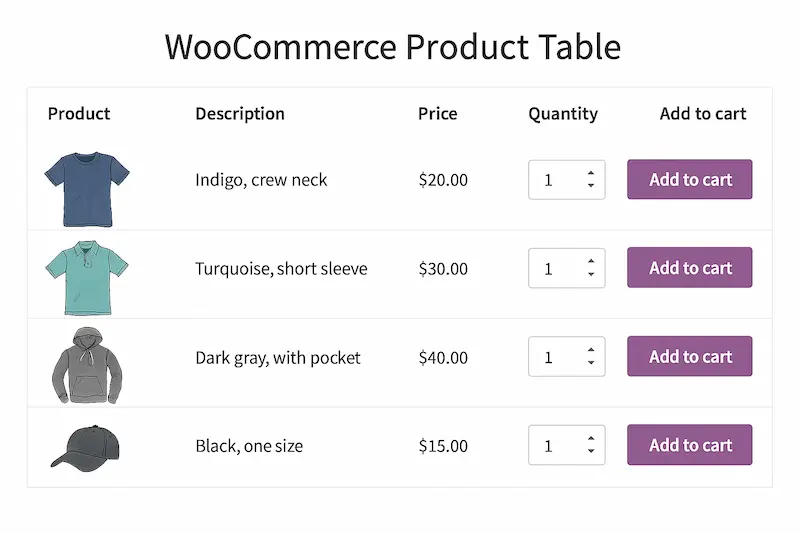Increase quantity for the indigo t-shirt

pyautogui.click(x=591, y=173)
